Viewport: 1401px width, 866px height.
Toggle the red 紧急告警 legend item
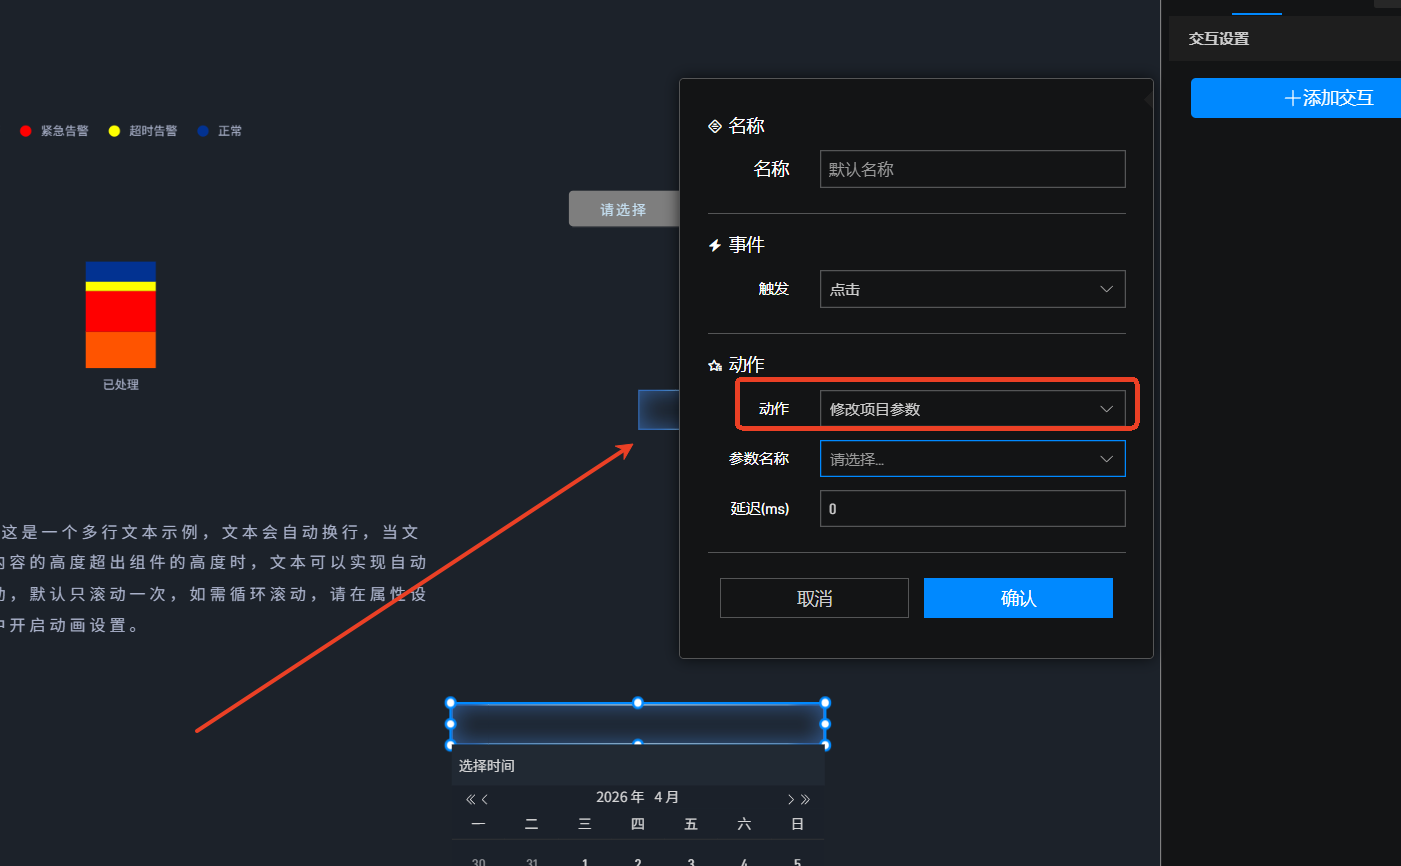pyautogui.click(x=55, y=131)
